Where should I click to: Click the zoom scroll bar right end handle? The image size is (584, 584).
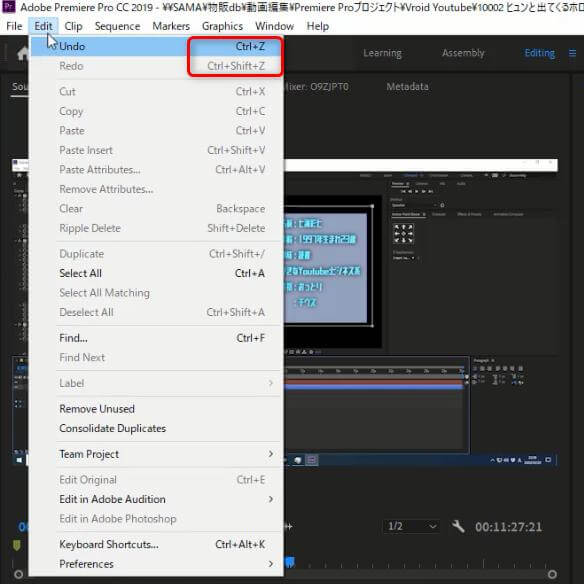pyautogui.click(x=552, y=574)
